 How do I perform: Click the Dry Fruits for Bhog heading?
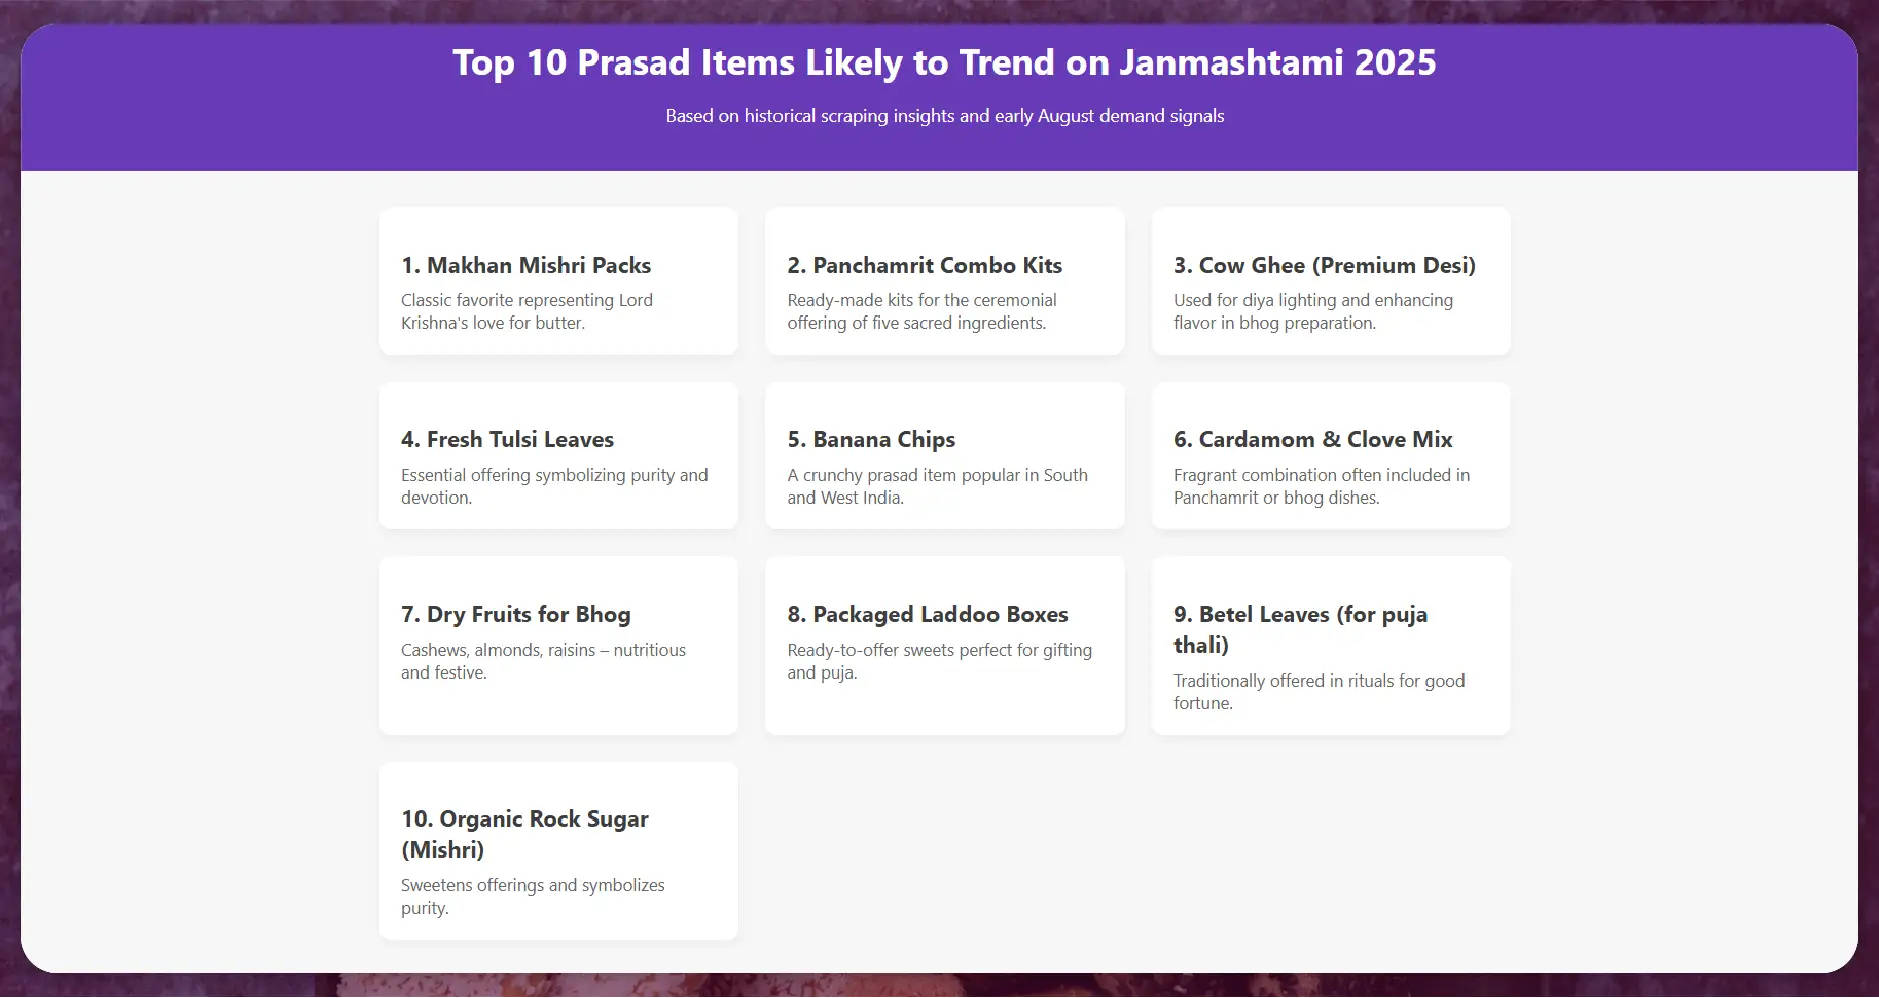[515, 614]
